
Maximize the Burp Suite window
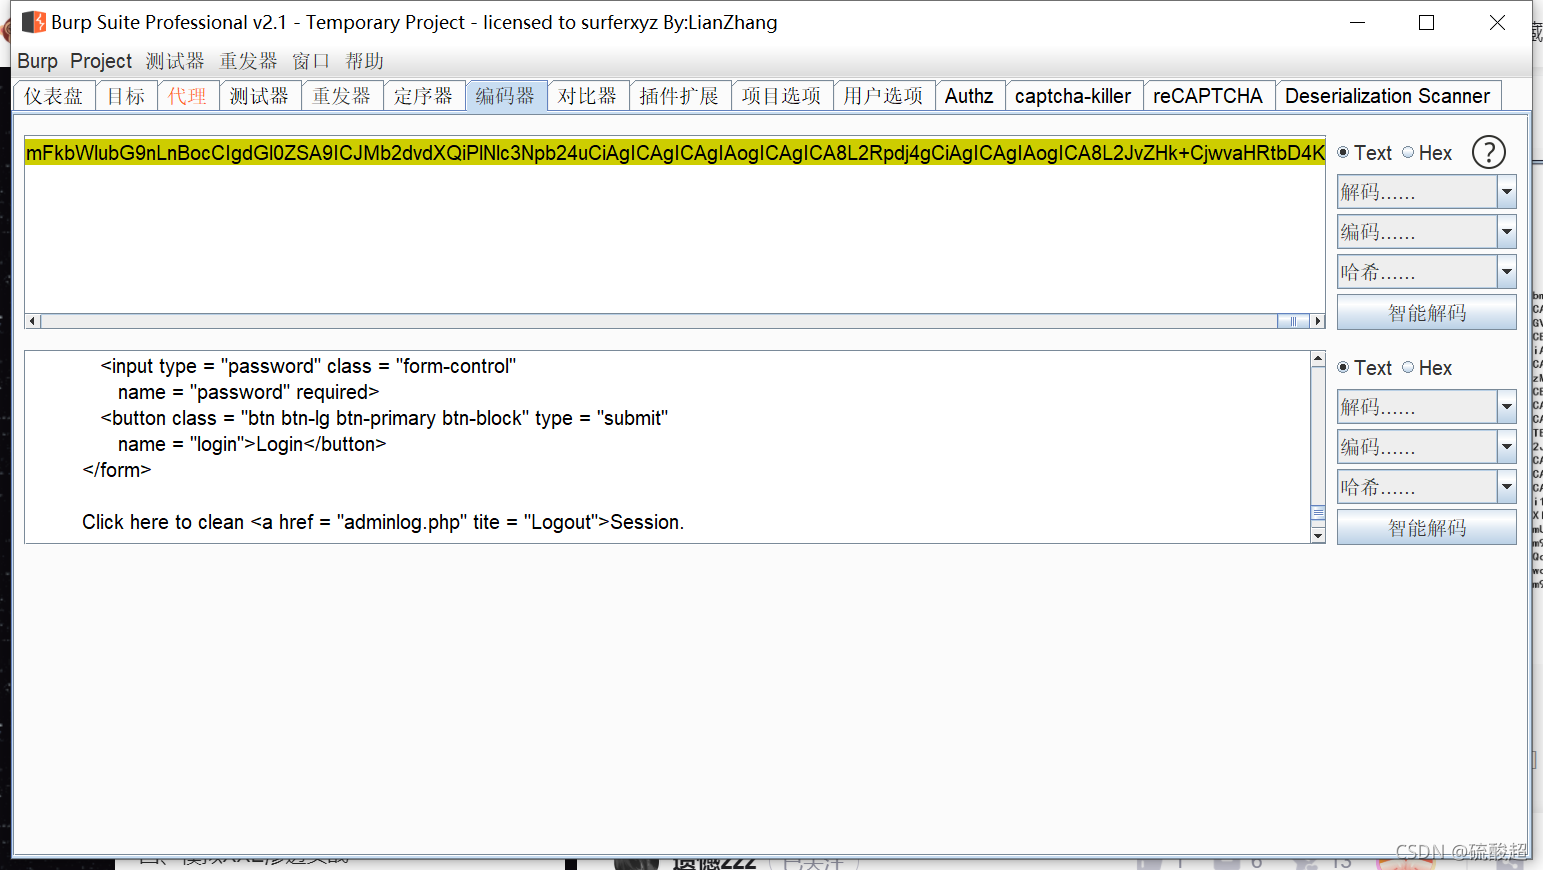1427,22
